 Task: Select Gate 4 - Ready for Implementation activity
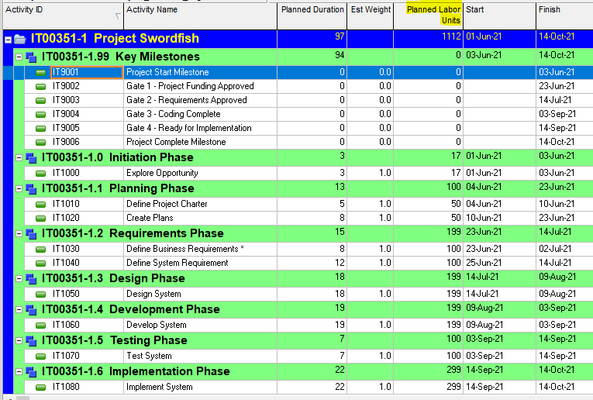point(189,128)
